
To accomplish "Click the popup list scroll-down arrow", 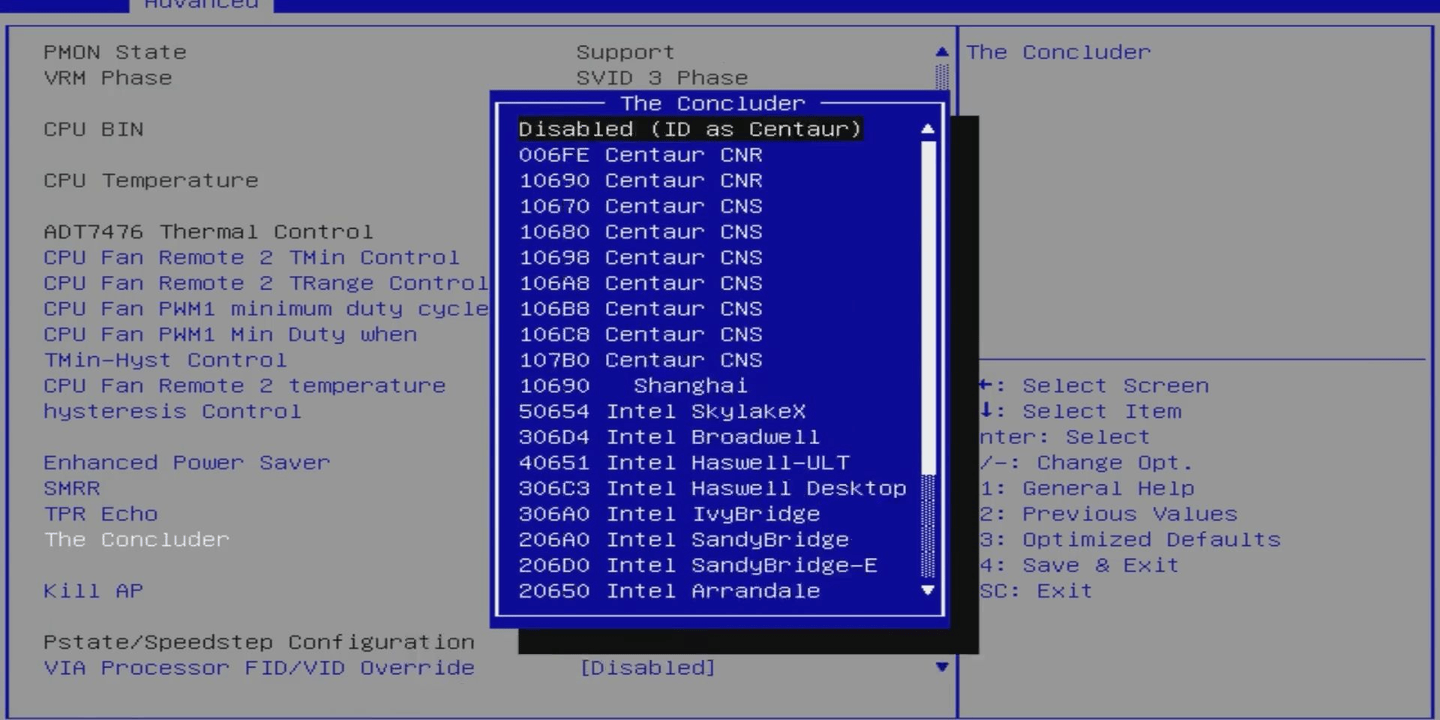I will tap(927, 590).
